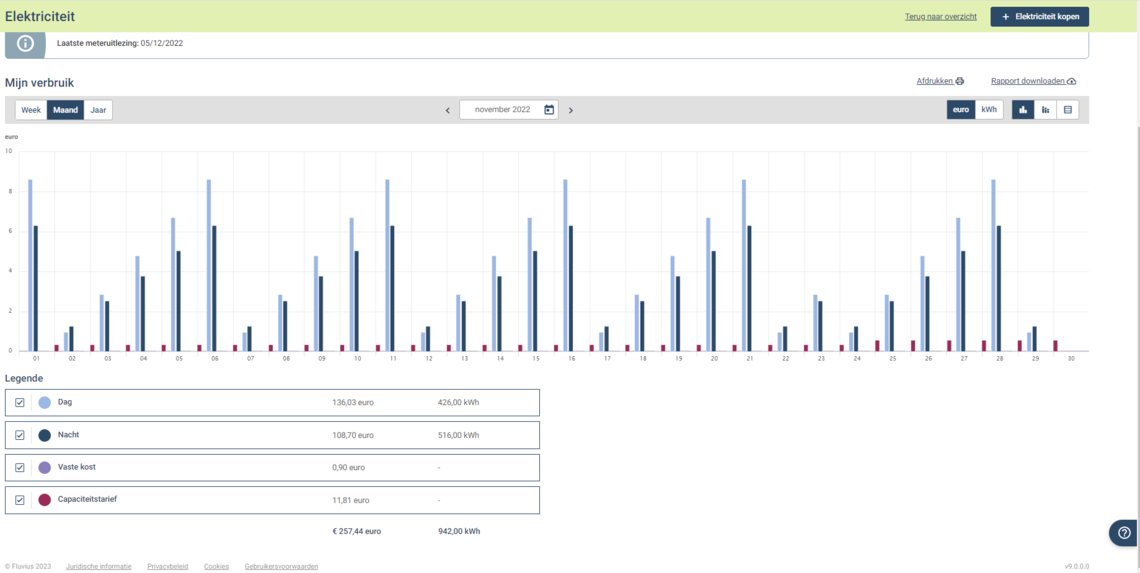Go to the previous month arrow
This screenshot has width=1140, height=573.
[448, 111]
